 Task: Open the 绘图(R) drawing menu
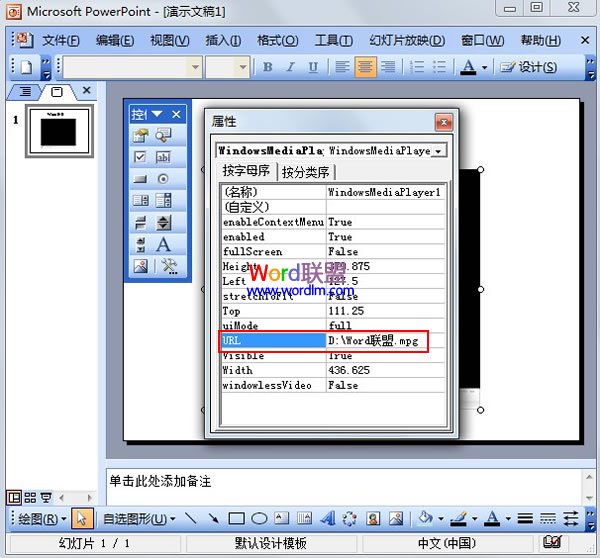tap(42, 519)
